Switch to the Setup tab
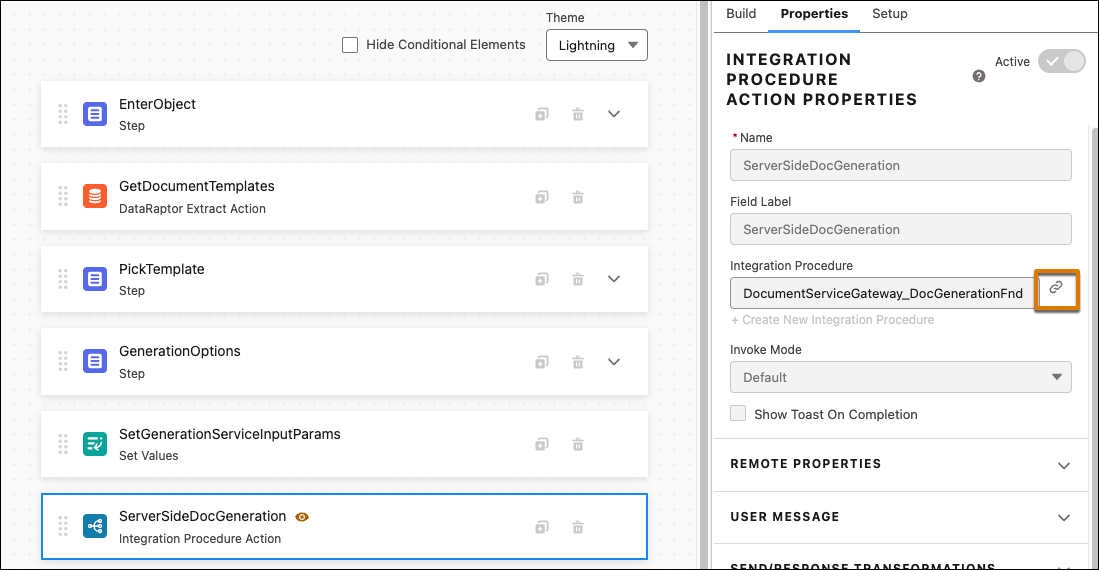1099x570 pixels. [889, 14]
